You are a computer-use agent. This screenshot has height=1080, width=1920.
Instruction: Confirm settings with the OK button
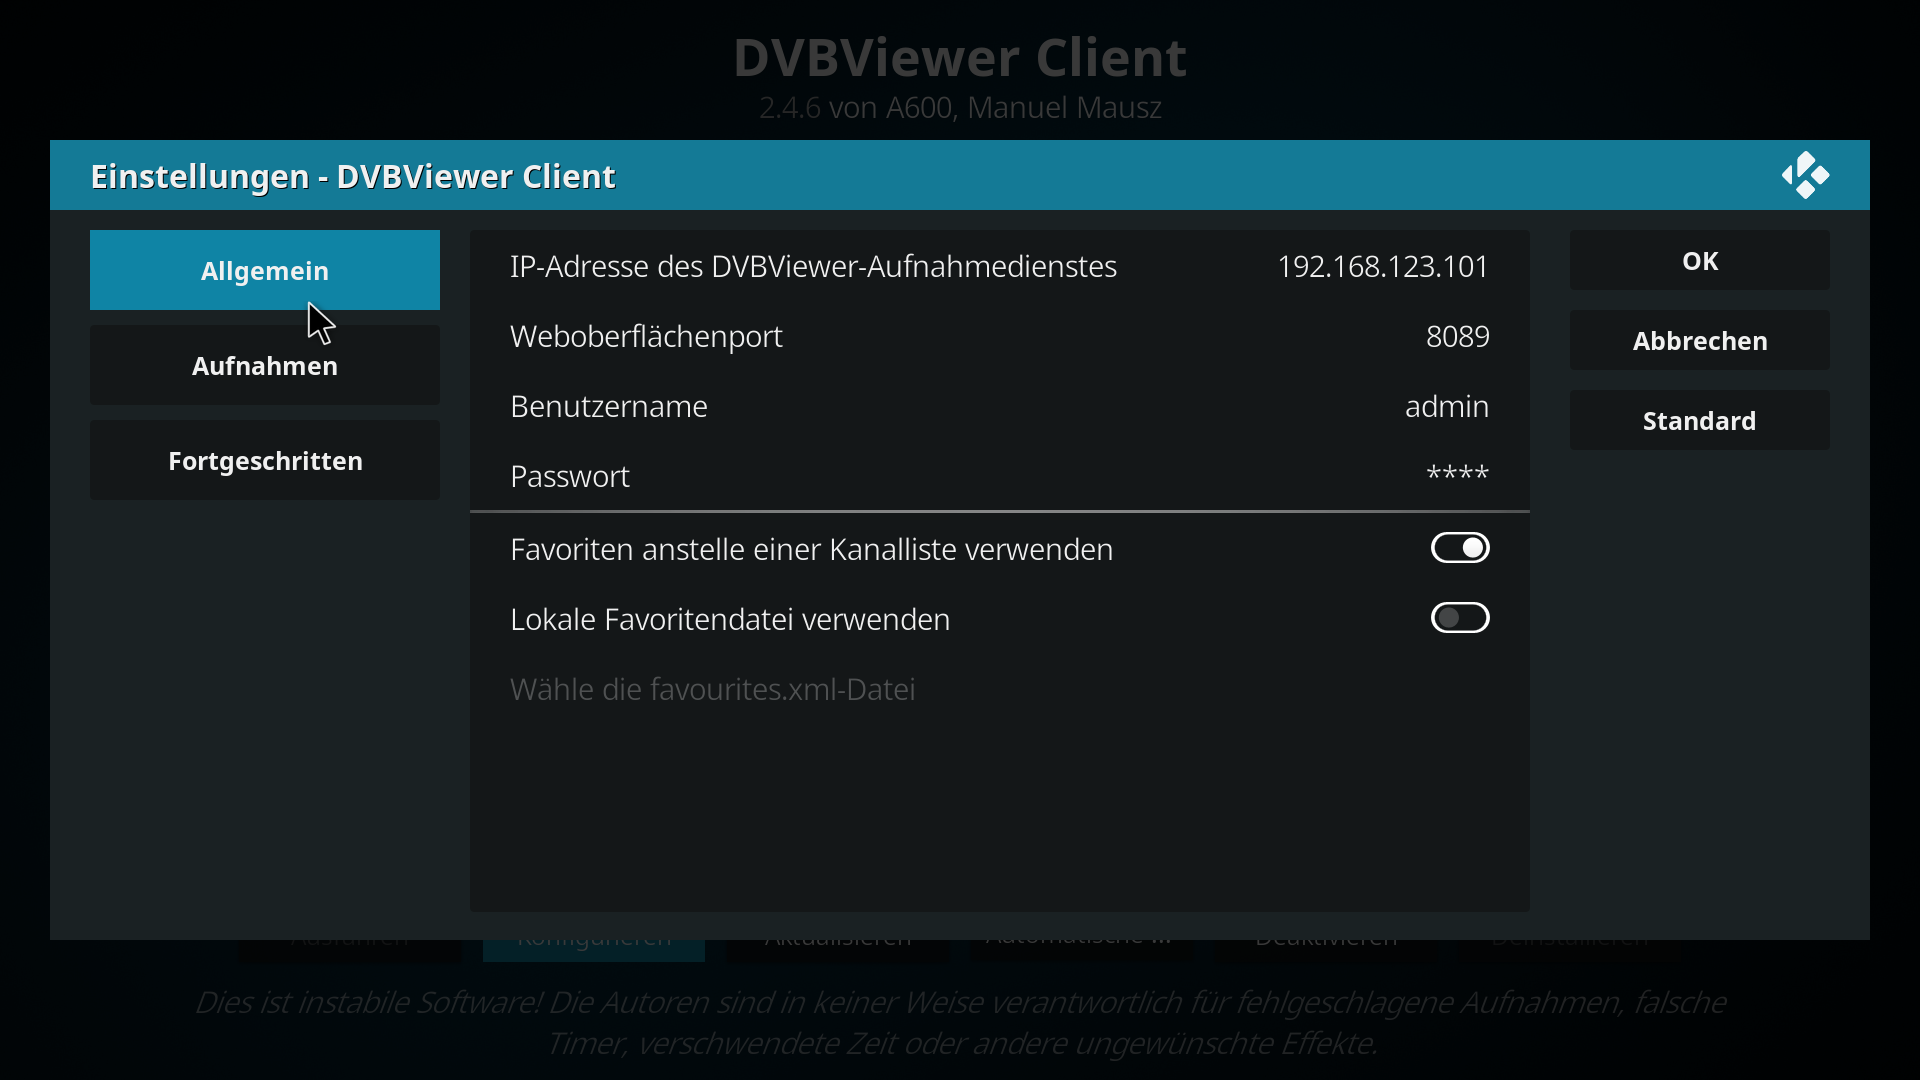tap(1700, 260)
